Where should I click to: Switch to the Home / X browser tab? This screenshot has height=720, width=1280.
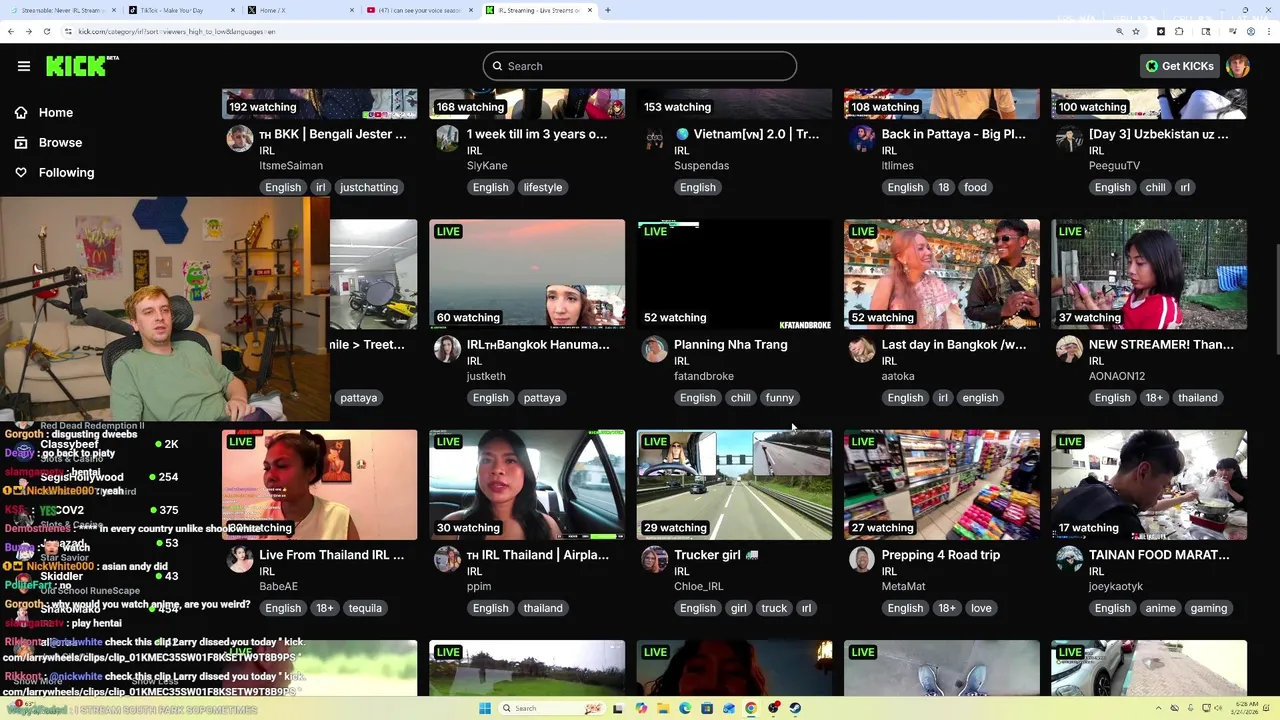tap(300, 10)
